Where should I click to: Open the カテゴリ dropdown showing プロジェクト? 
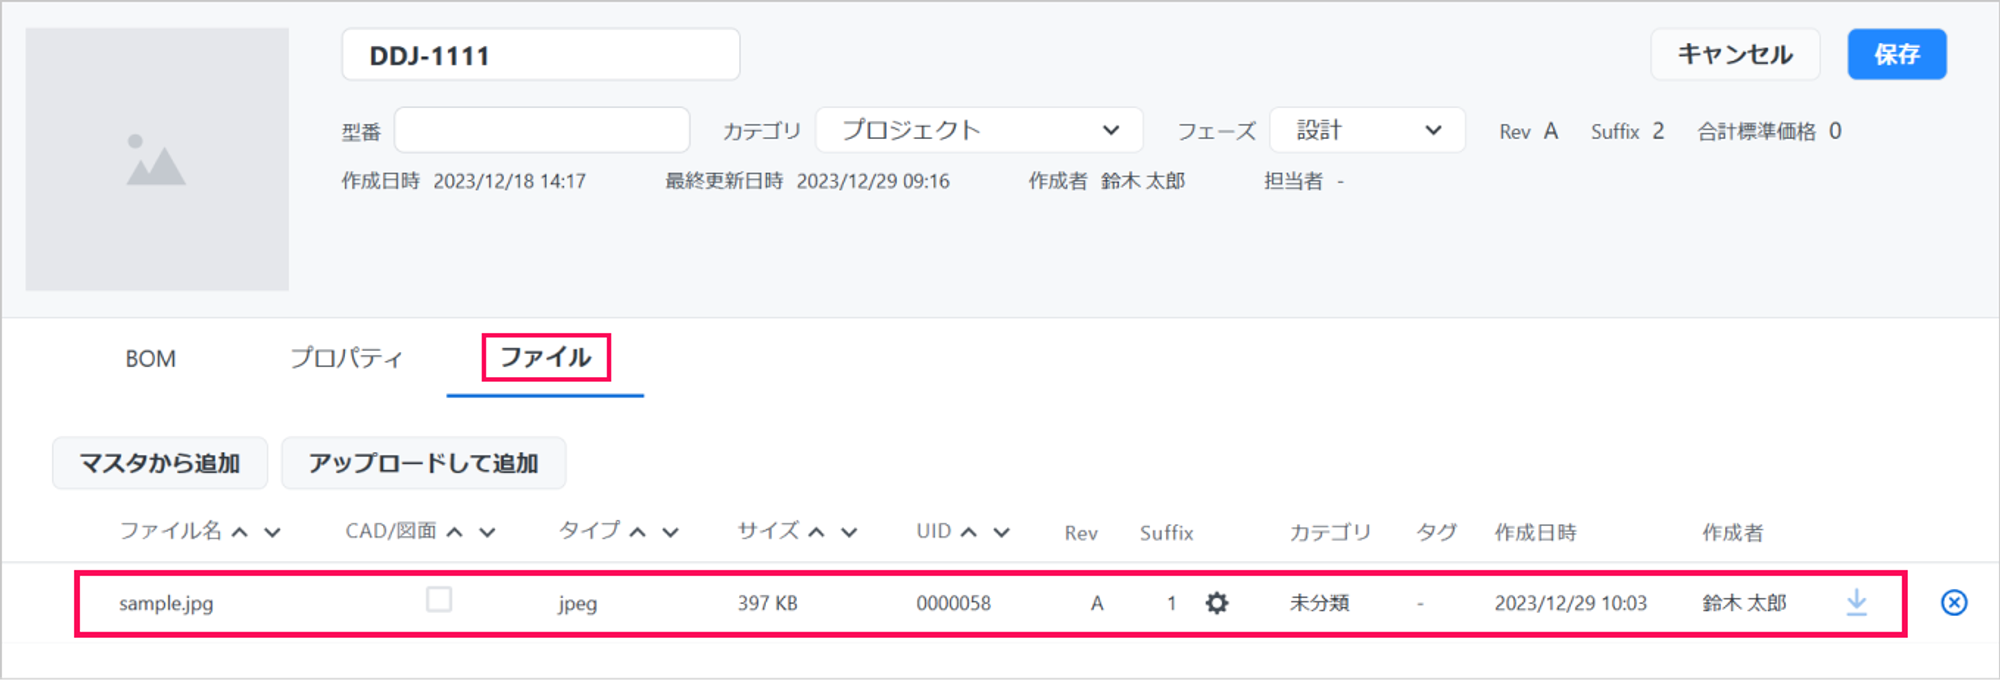coord(979,130)
